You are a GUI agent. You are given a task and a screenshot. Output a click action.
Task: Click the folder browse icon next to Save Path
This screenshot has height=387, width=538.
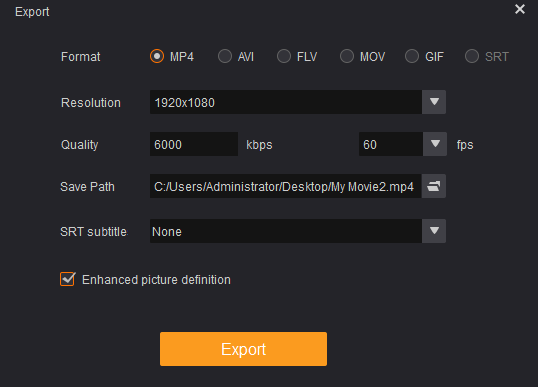point(434,186)
